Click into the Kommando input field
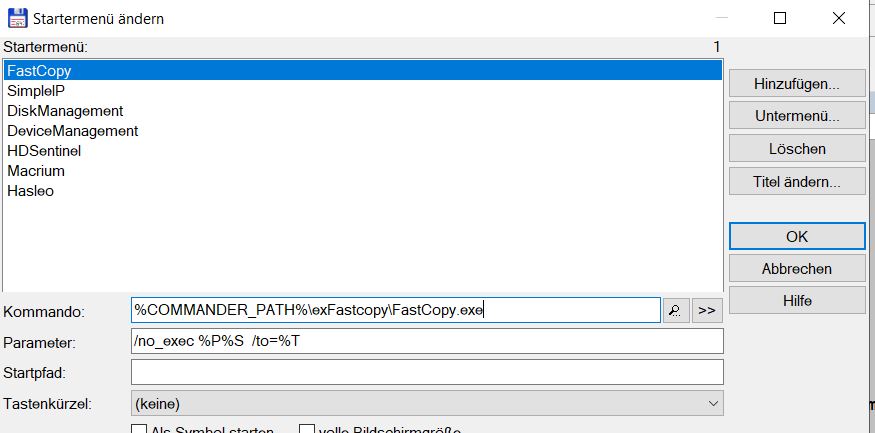Image resolution: width=875 pixels, height=433 pixels. click(x=396, y=310)
